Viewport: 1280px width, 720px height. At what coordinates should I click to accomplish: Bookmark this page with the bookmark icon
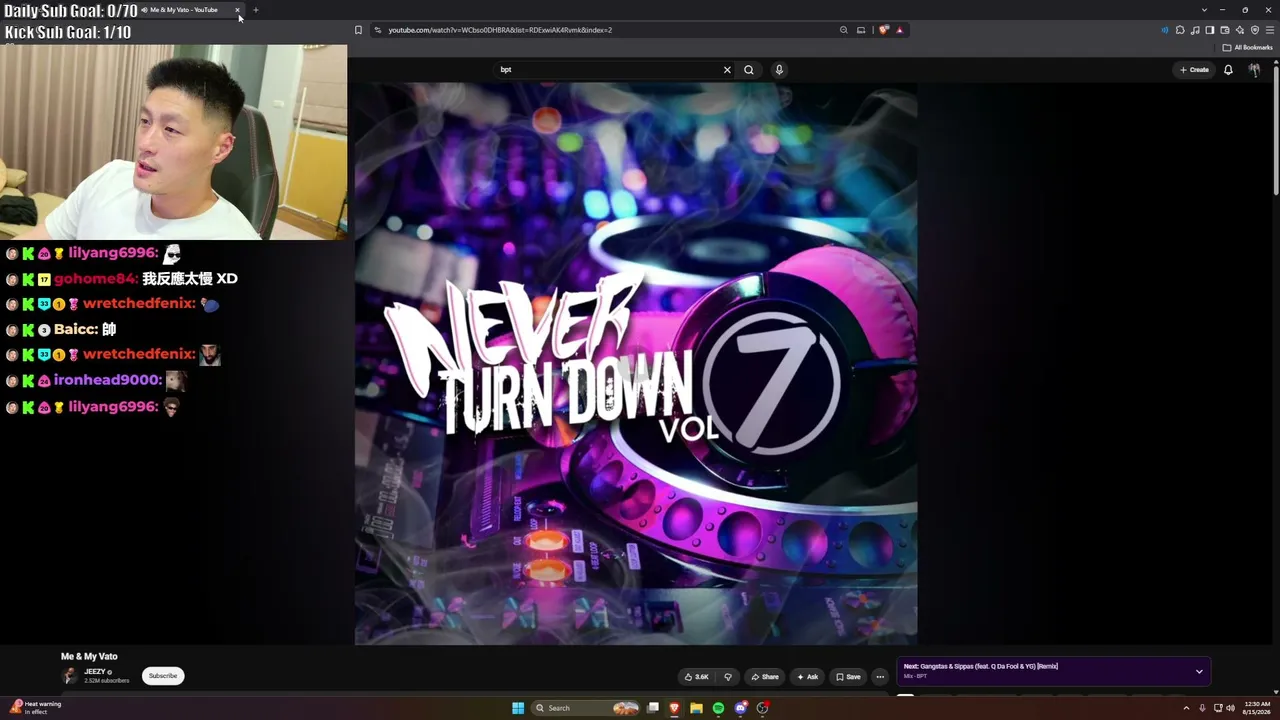click(x=358, y=30)
